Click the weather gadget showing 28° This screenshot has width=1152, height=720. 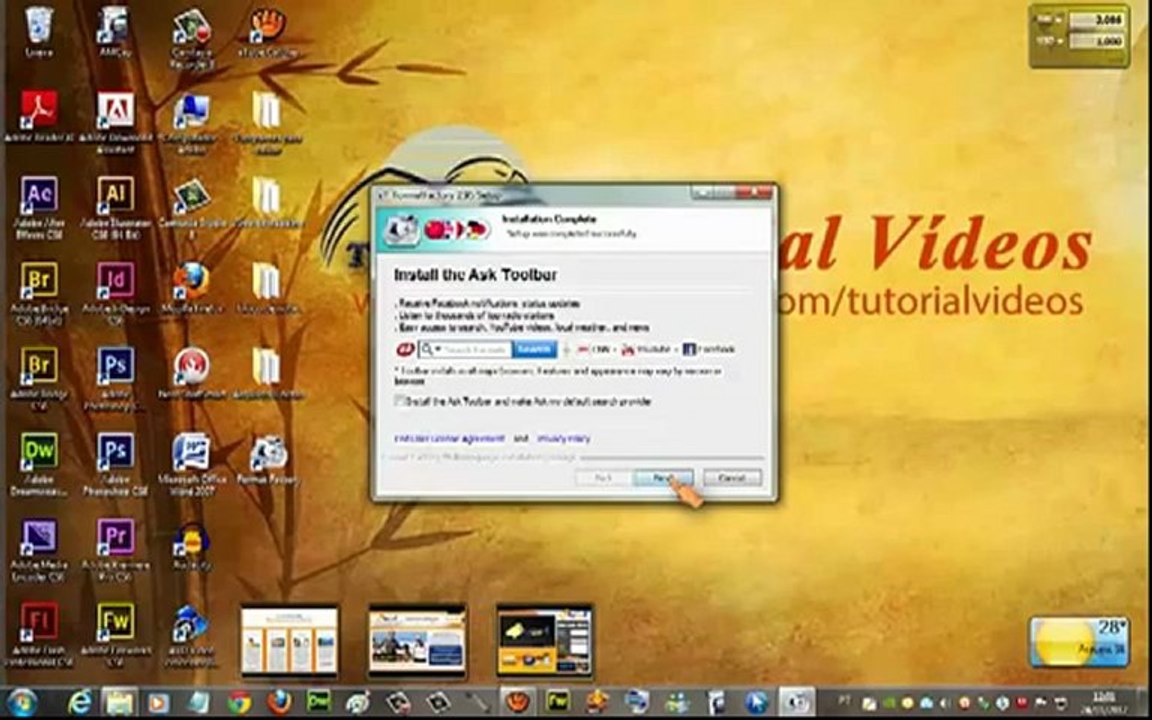point(1079,641)
